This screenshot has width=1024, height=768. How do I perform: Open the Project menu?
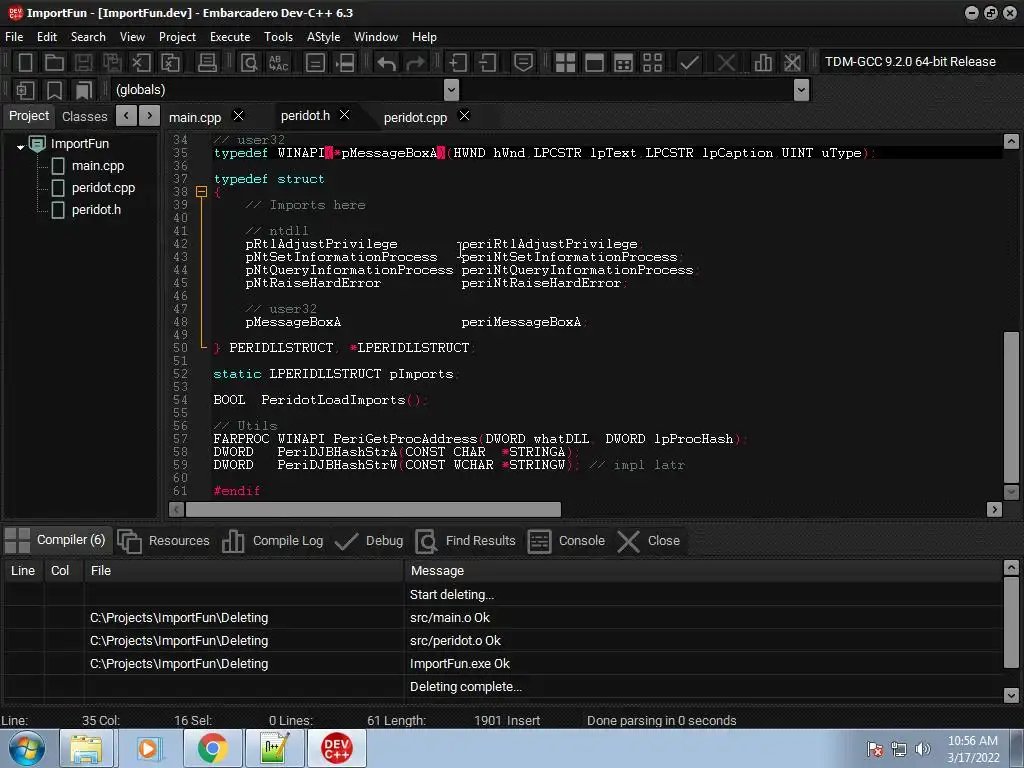[177, 37]
